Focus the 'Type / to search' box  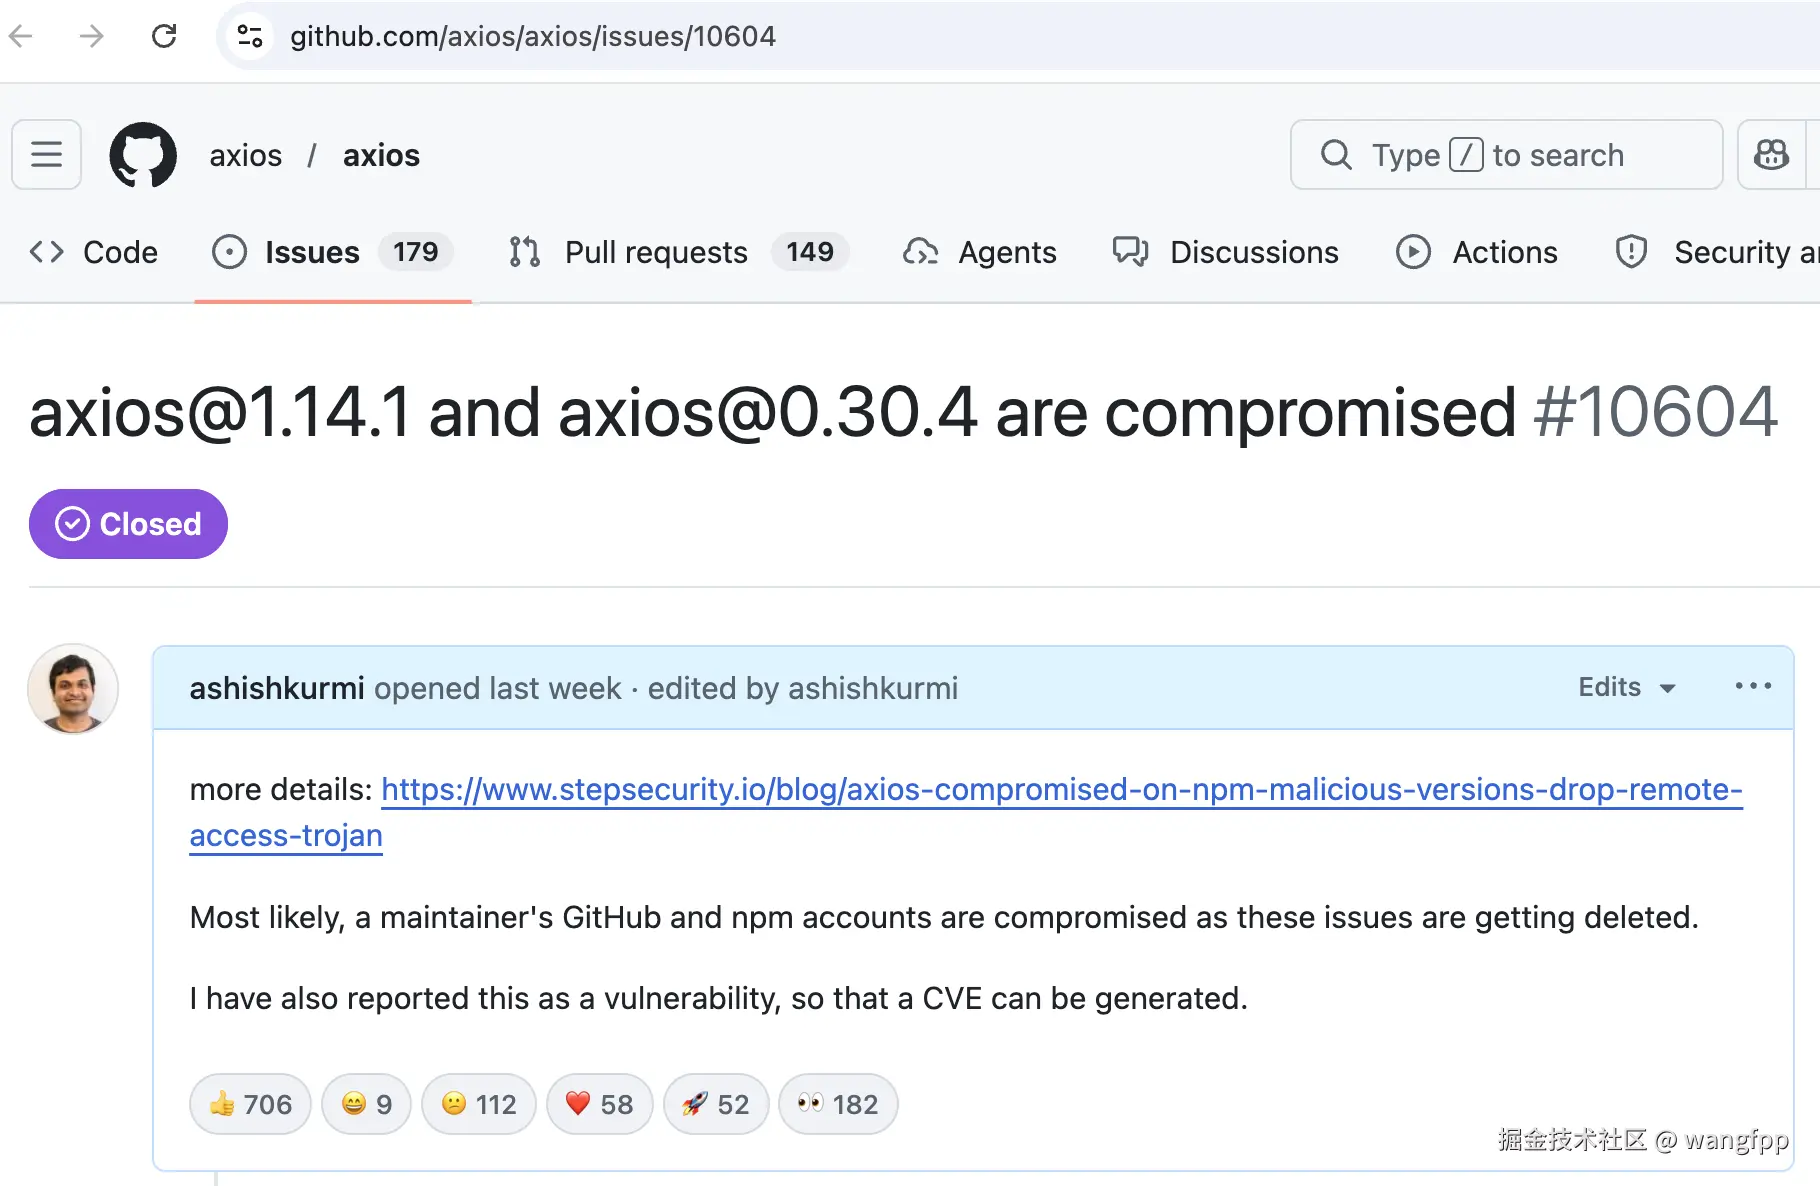pyautogui.click(x=1506, y=155)
